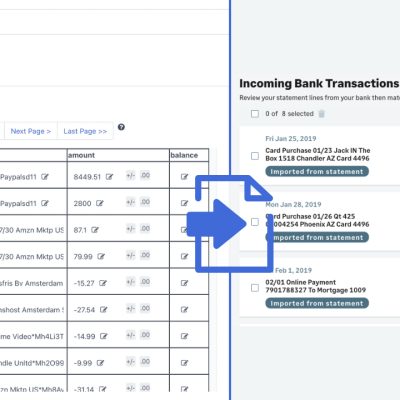The height and width of the screenshot is (400, 400).
Task: Click the .00 button on the 87.1 row
Action: click(145, 229)
